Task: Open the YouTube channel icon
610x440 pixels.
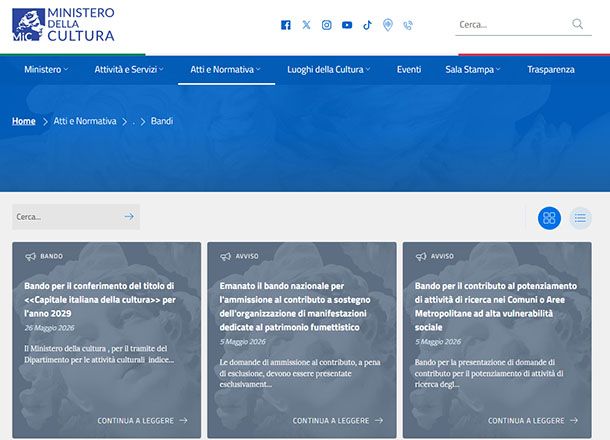Action: (x=347, y=25)
